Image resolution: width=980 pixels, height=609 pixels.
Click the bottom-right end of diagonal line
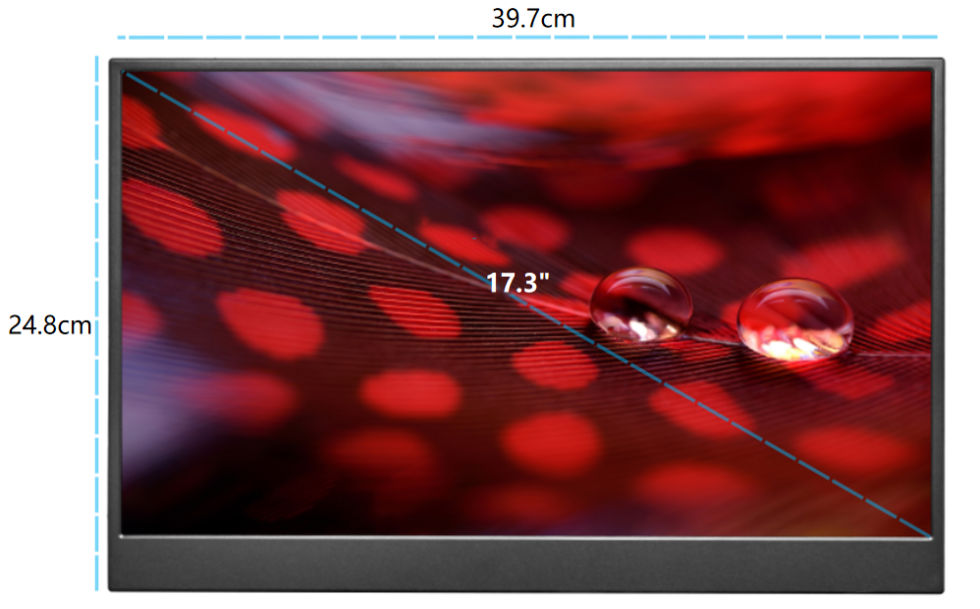pyautogui.click(x=927, y=533)
